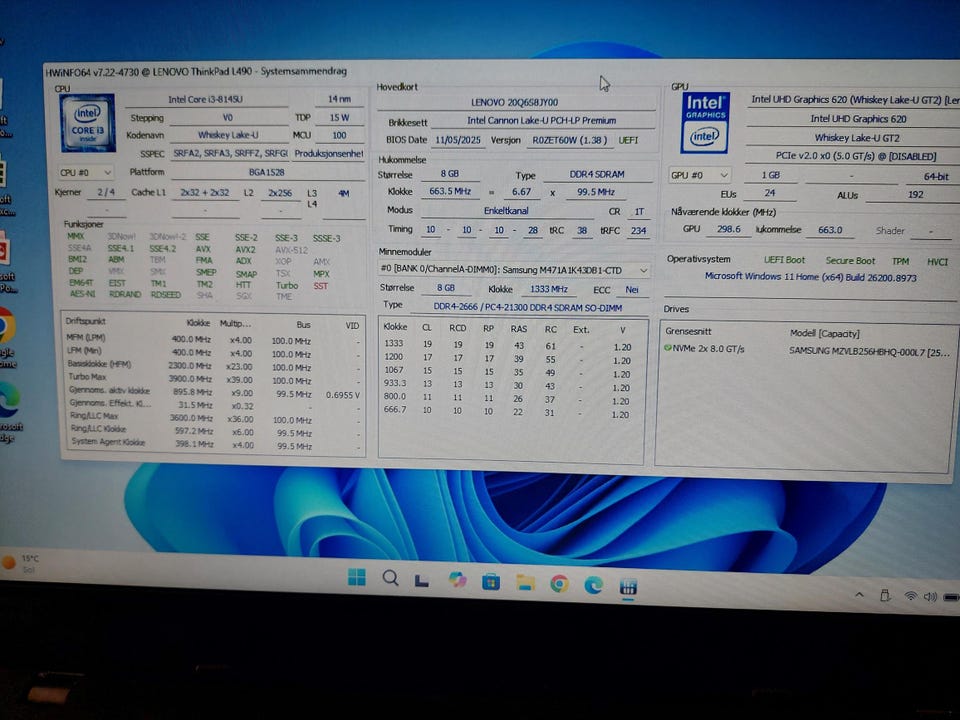Screen dimensions: 960x720
Task: Click Microsoft Windows 11 Home build text
Action: (x=811, y=277)
